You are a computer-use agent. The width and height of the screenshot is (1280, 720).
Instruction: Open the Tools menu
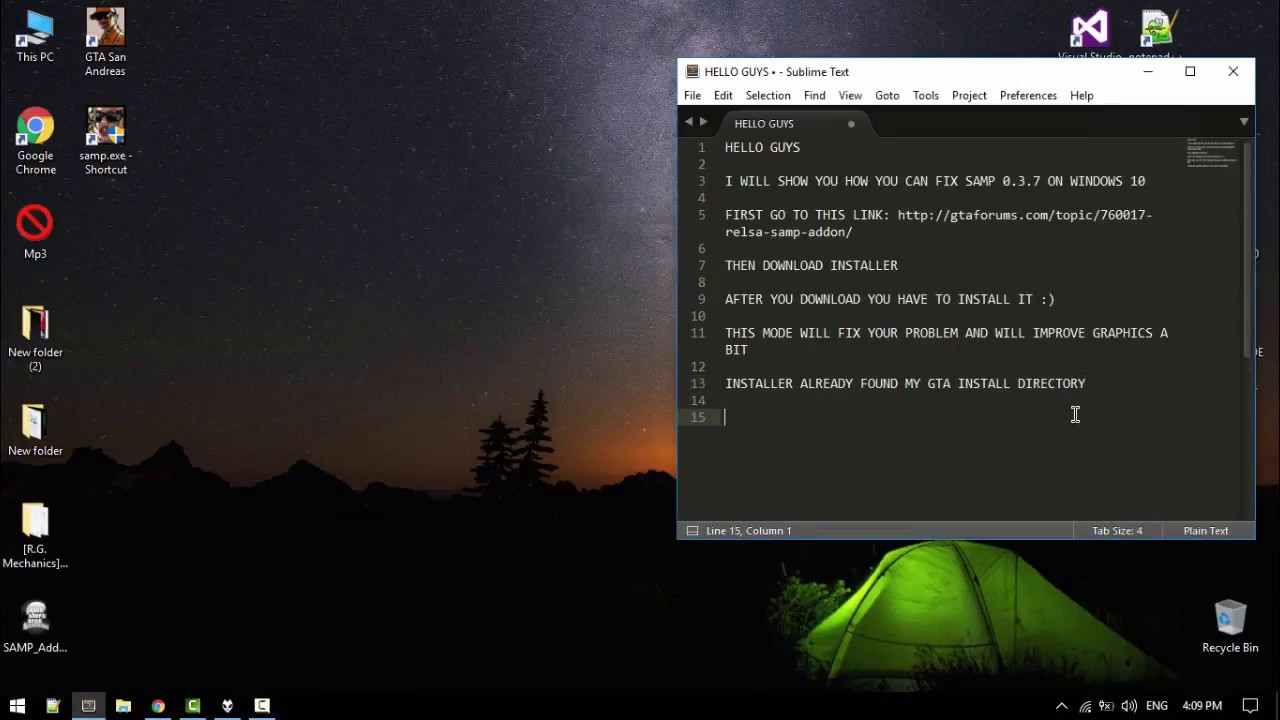925,95
